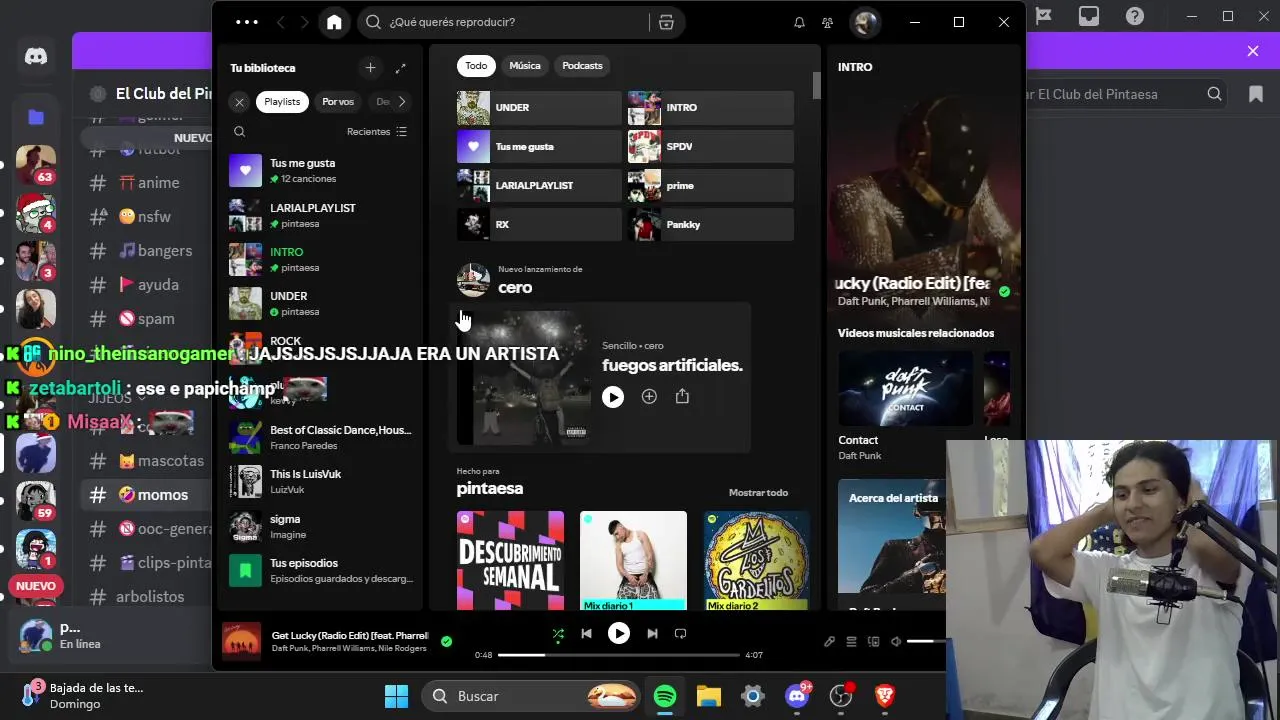
Task: Adjust Spotify volume slider
Action: point(926,642)
